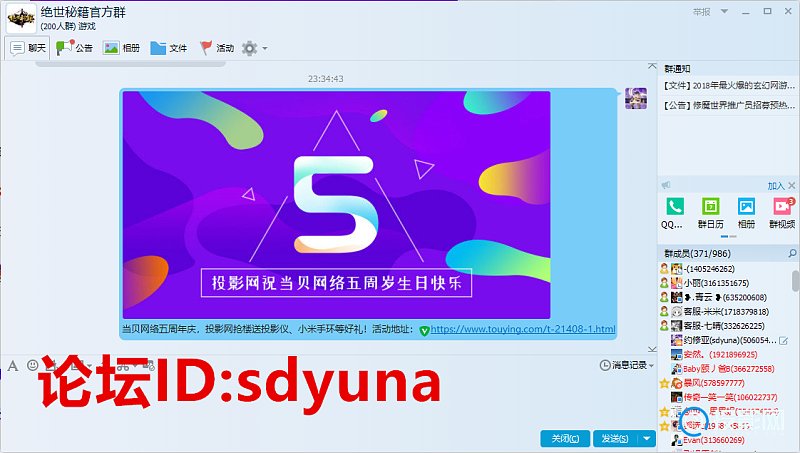
Task: Click the 关闭(C) button
Action: (x=565, y=438)
